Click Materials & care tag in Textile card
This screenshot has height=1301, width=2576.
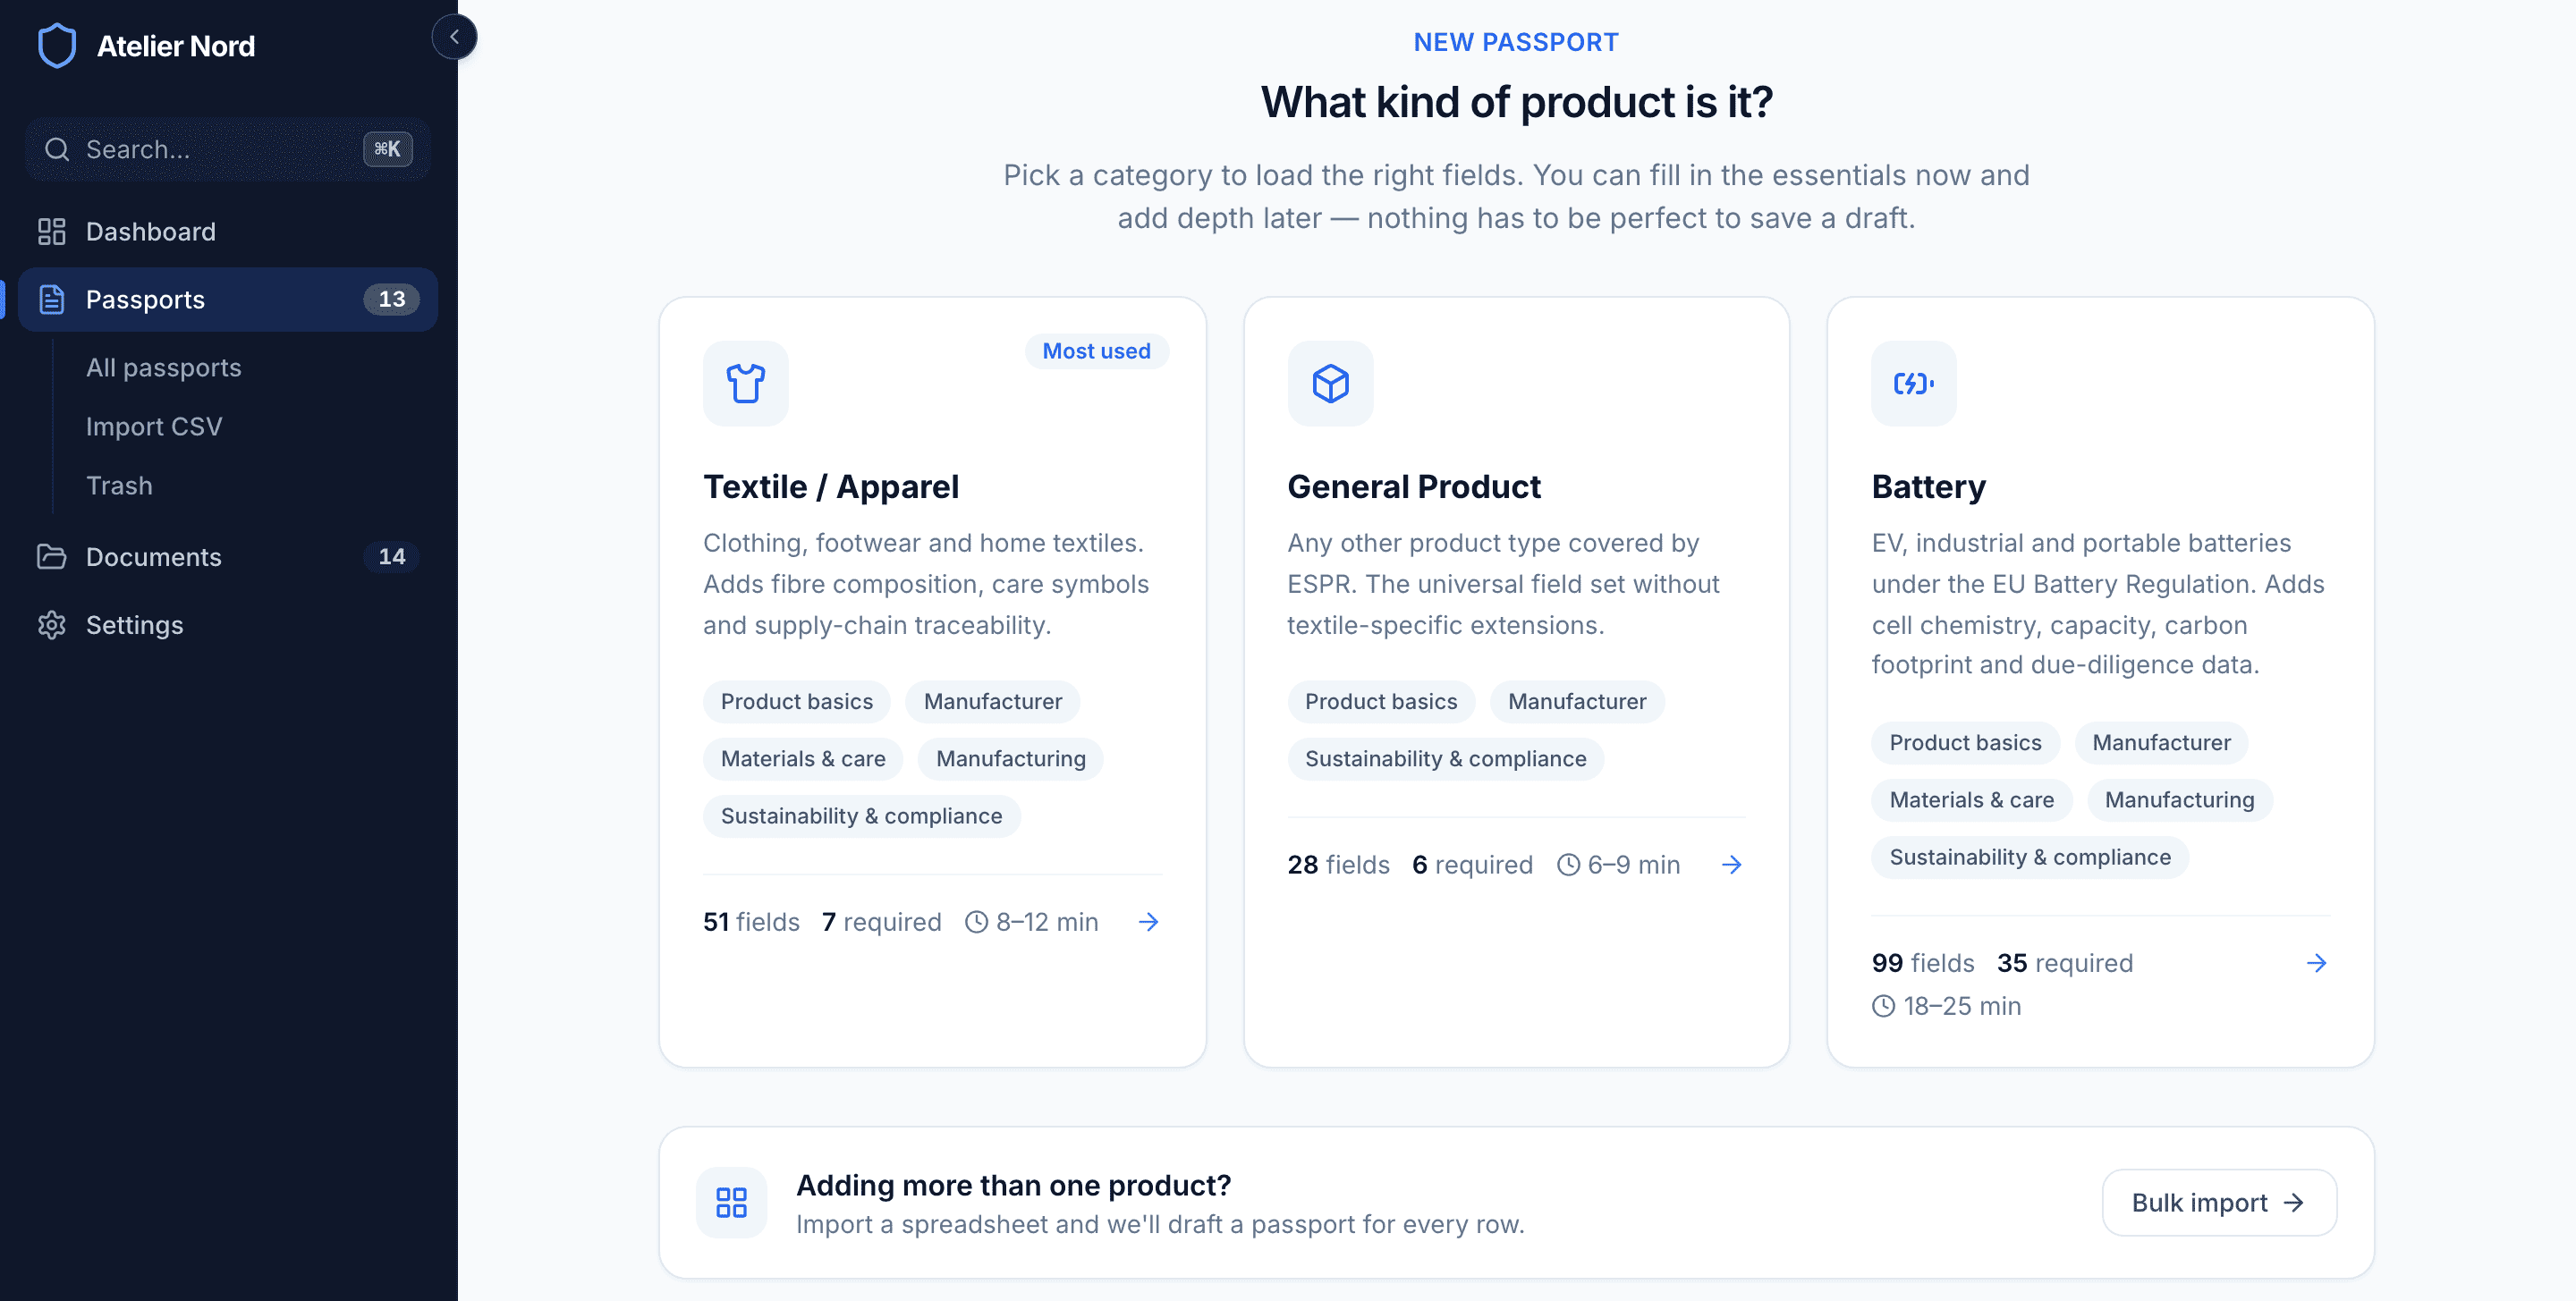[x=802, y=758]
